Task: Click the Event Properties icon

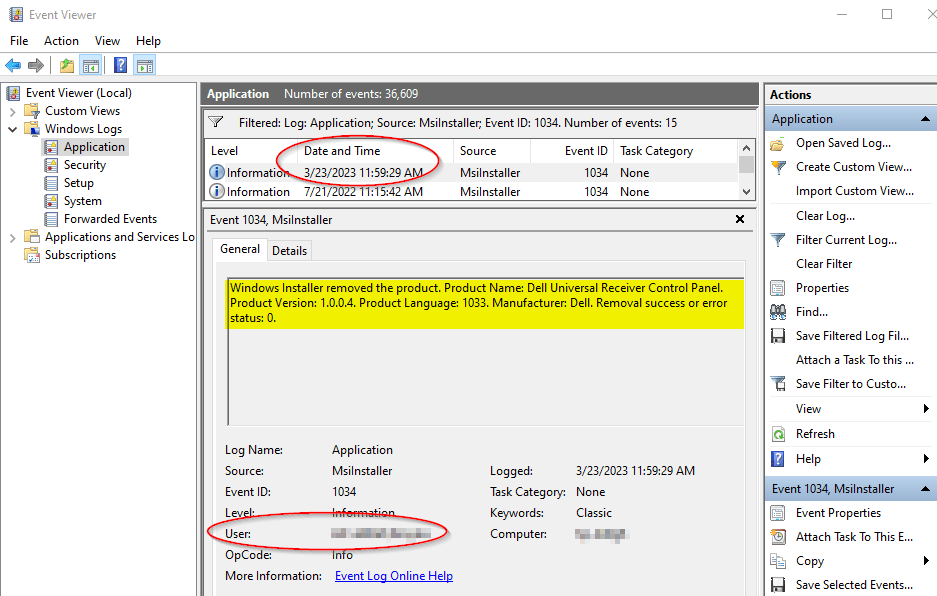Action: pos(778,513)
